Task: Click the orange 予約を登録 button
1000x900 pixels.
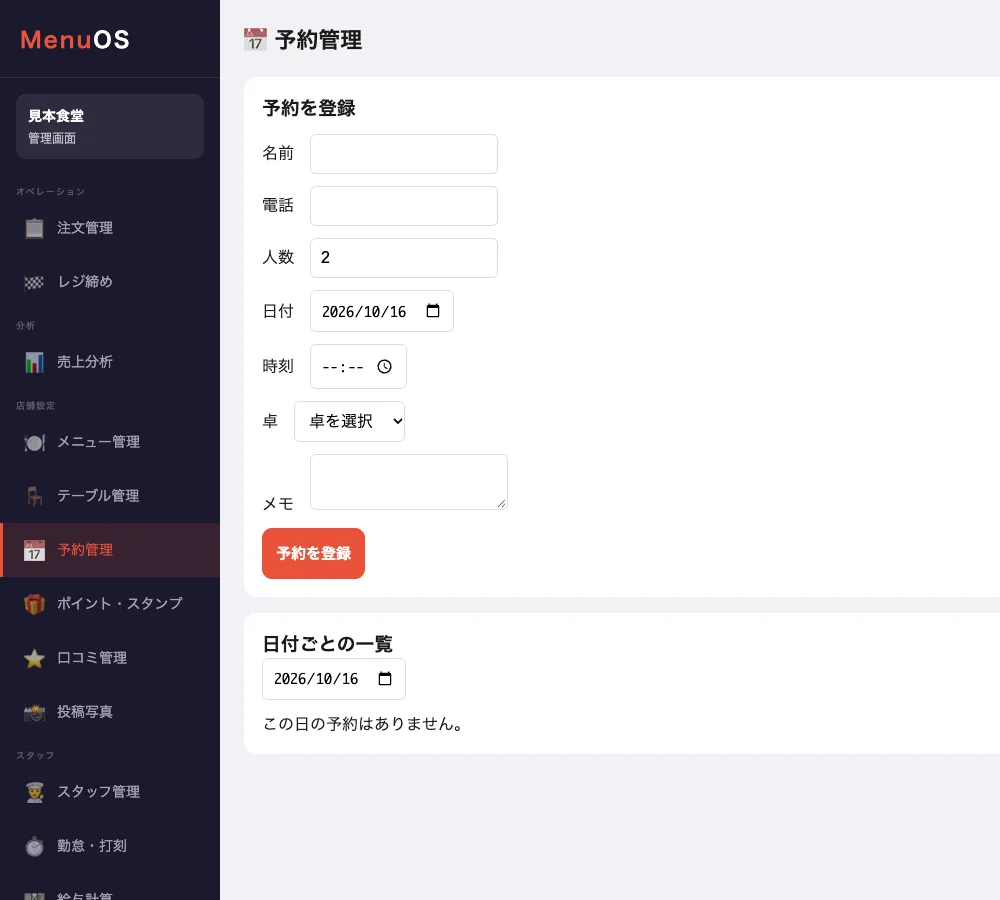Action: 313,554
